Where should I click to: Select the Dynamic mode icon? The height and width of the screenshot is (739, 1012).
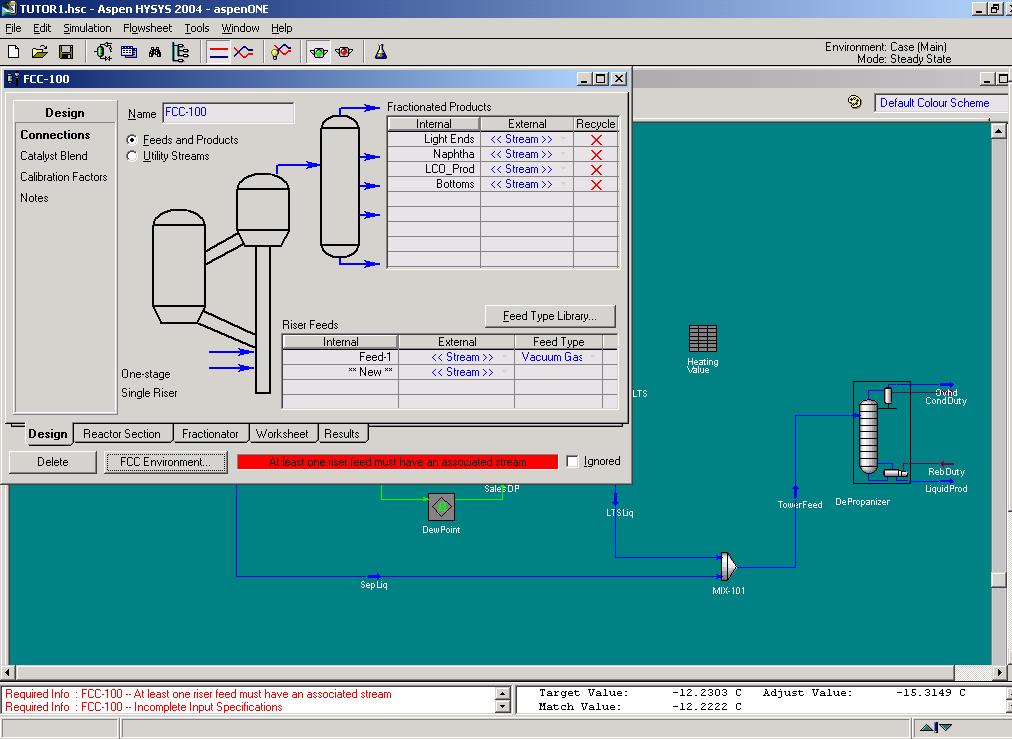pyautogui.click(x=243, y=52)
